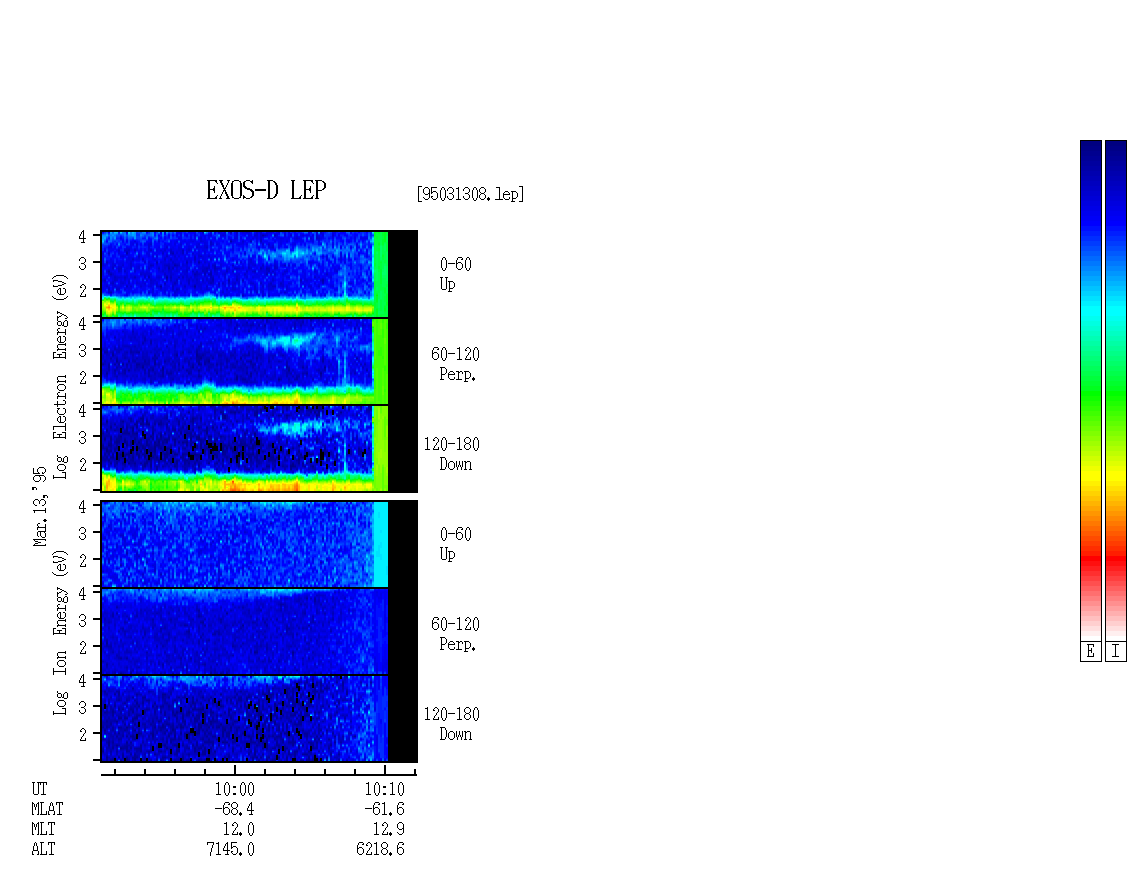
Task: Click the ALT row label
Action: tap(43, 849)
